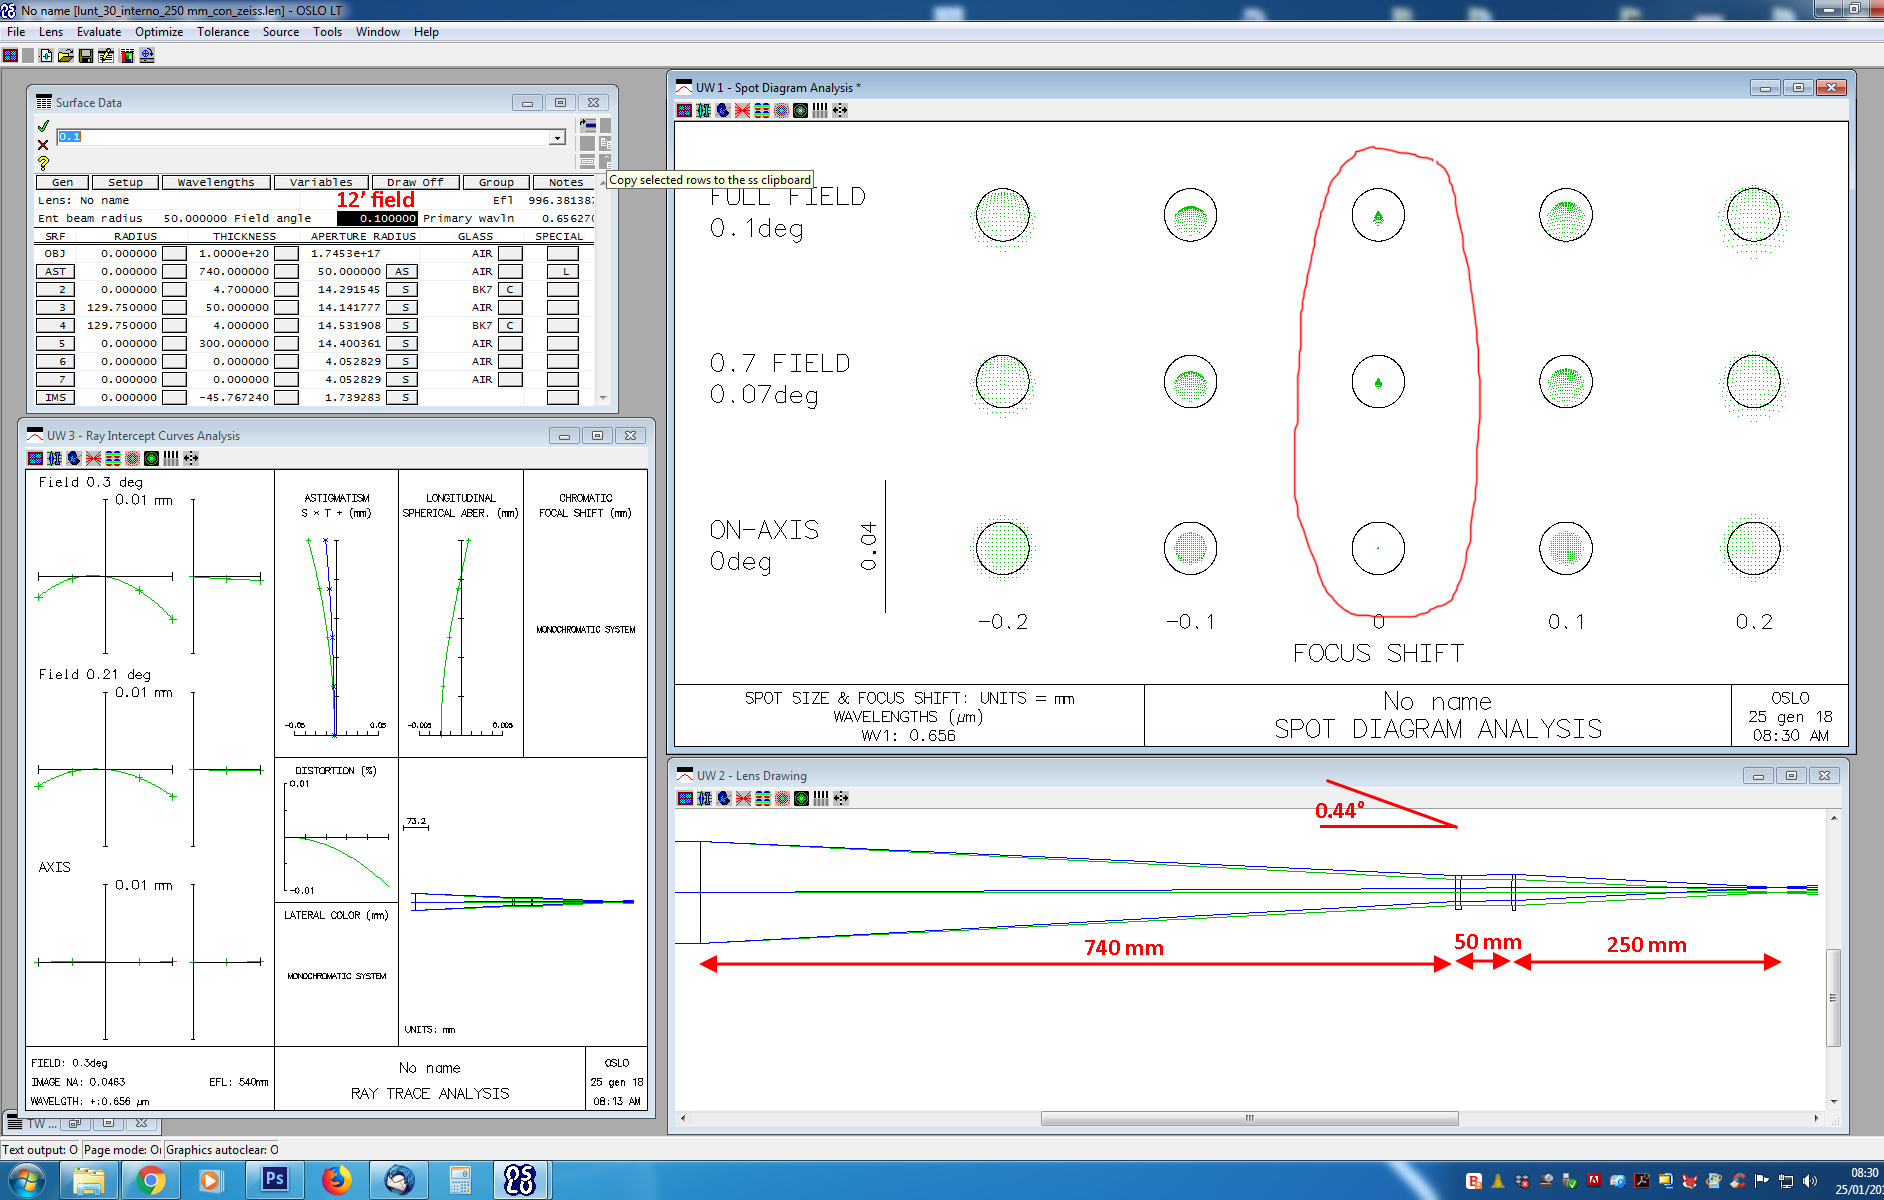This screenshot has width=1884, height=1200.
Task: Open the AS aperture options on AST row
Action: [x=402, y=271]
